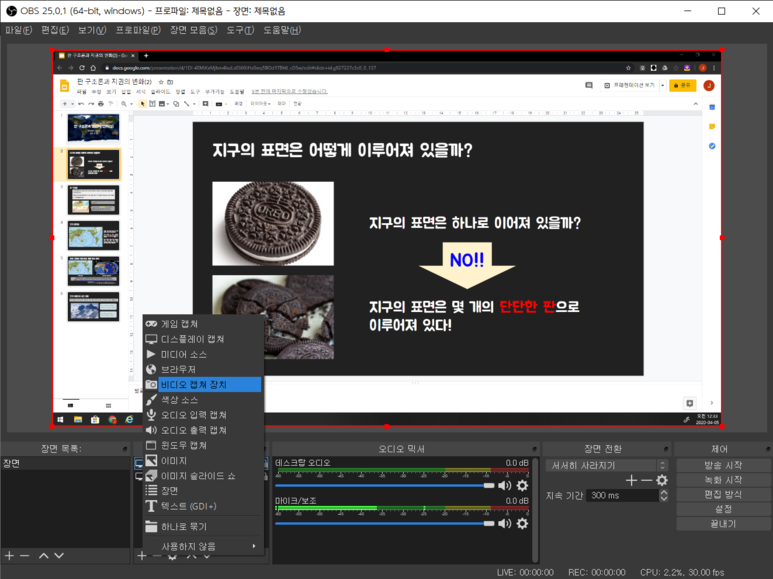The height and width of the screenshot is (579, 773).
Task: Click the LIVE: 00:00:00 status text
Action: pyautogui.click(x=525, y=573)
